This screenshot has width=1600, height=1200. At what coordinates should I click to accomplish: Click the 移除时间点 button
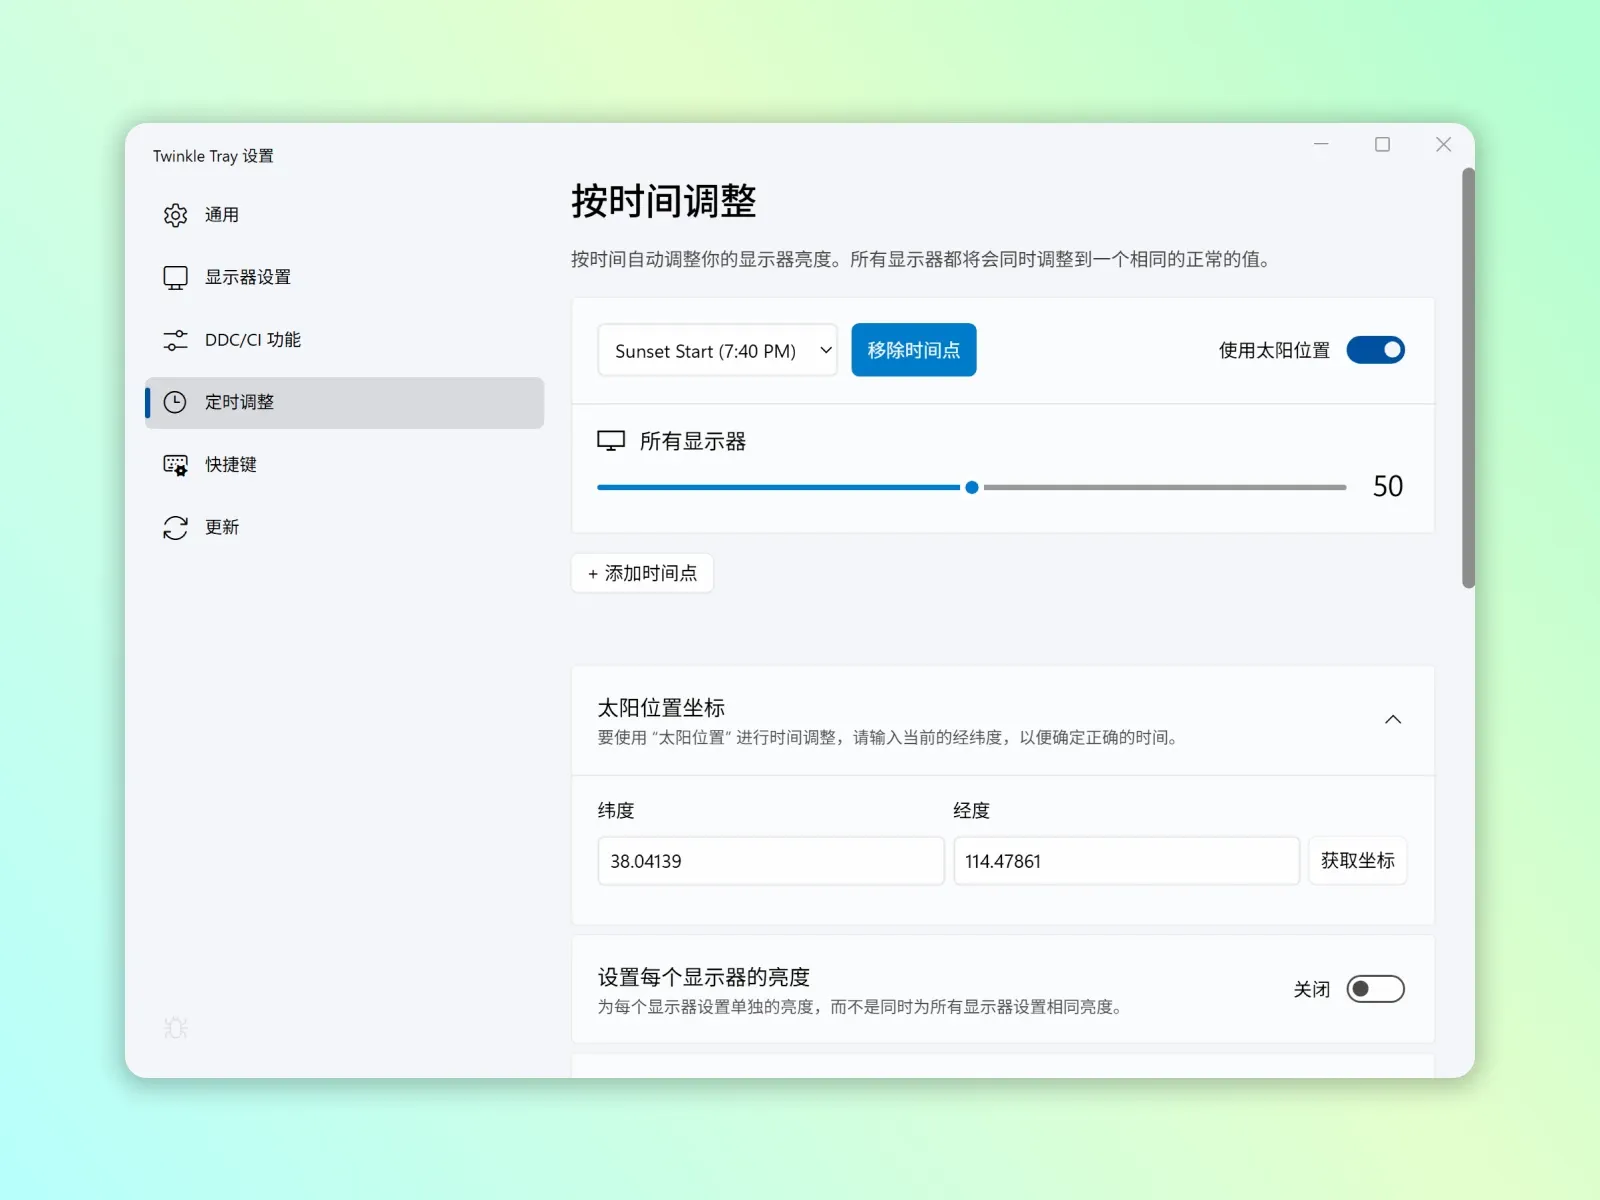coord(914,350)
